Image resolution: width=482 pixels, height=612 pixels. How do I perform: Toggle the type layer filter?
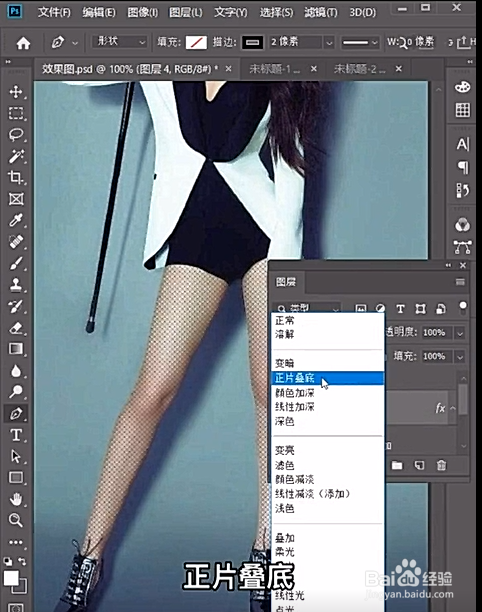coord(400,309)
